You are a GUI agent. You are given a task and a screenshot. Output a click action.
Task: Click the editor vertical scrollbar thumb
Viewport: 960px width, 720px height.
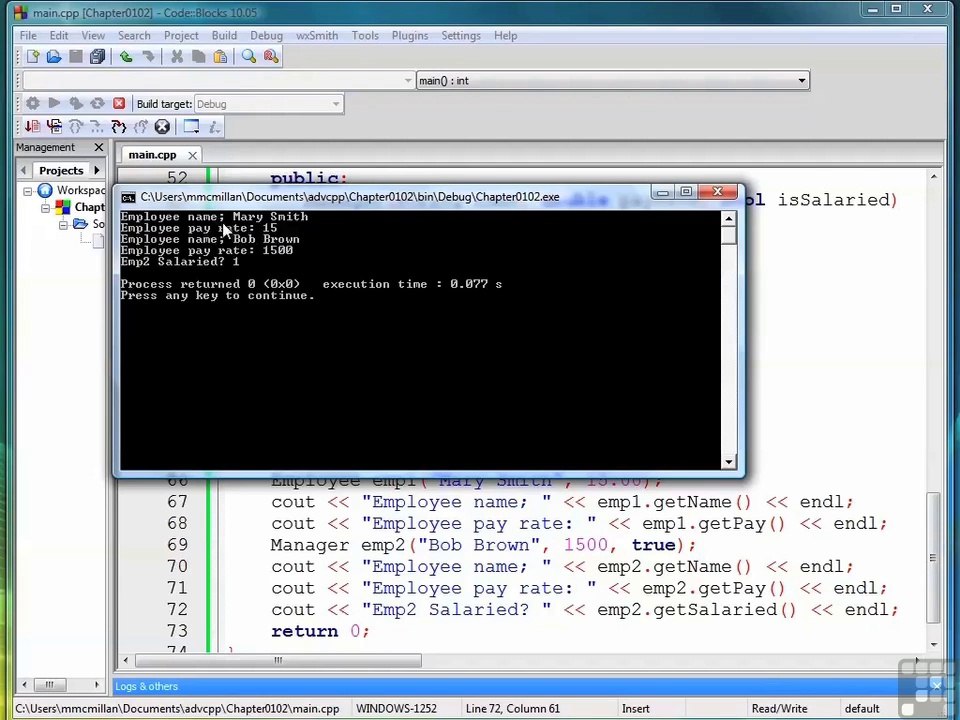click(933, 558)
